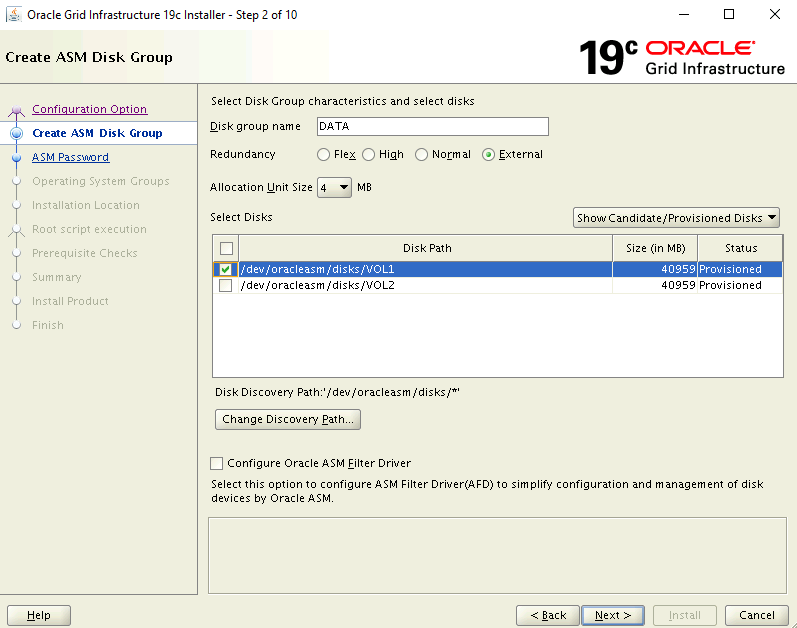Click the Help button
The height and width of the screenshot is (628, 797).
[39, 615]
